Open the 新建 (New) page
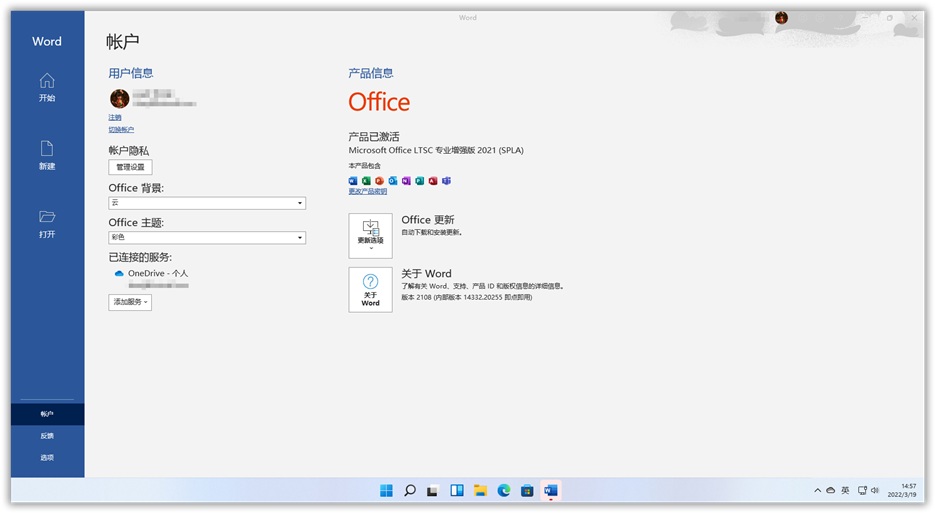Viewport: 935px width, 513px height. coord(47,155)
